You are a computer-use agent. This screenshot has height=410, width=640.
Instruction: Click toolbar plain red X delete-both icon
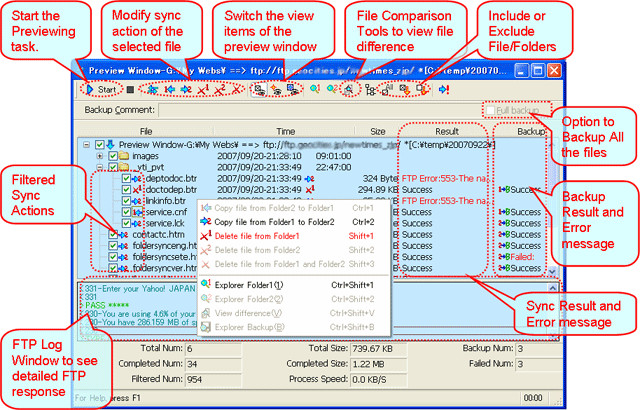point(236,89)
